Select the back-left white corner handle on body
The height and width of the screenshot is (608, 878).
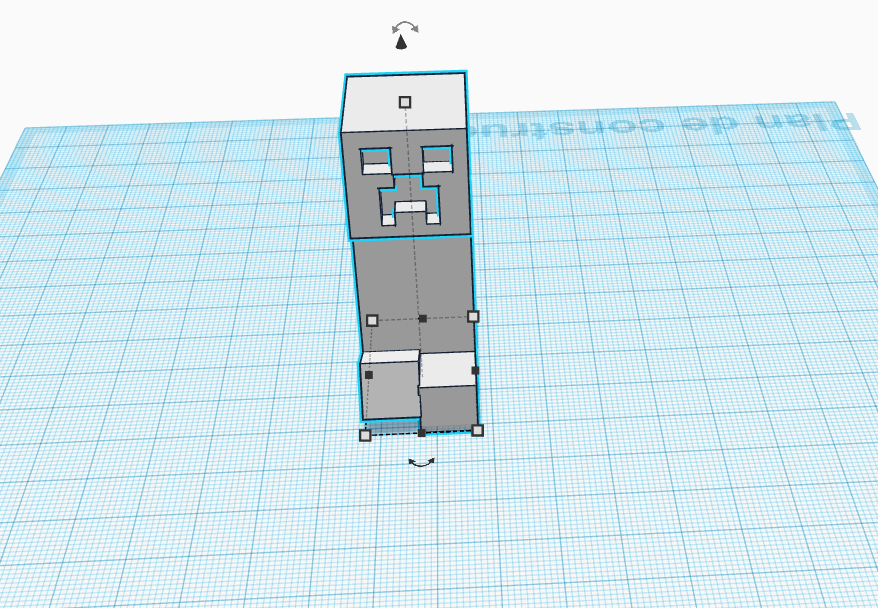click(x=372, y=320)
